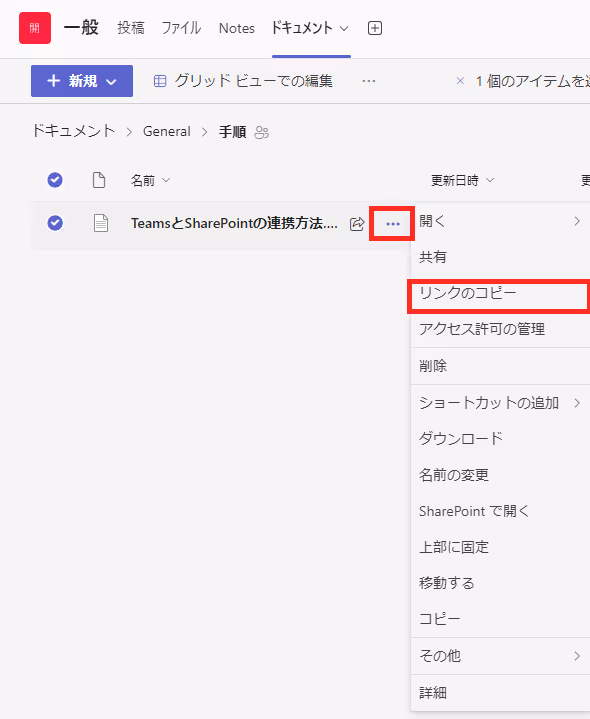Open the 新規 dropdown button
The image size is (590, 719).
tap(82, 81)
